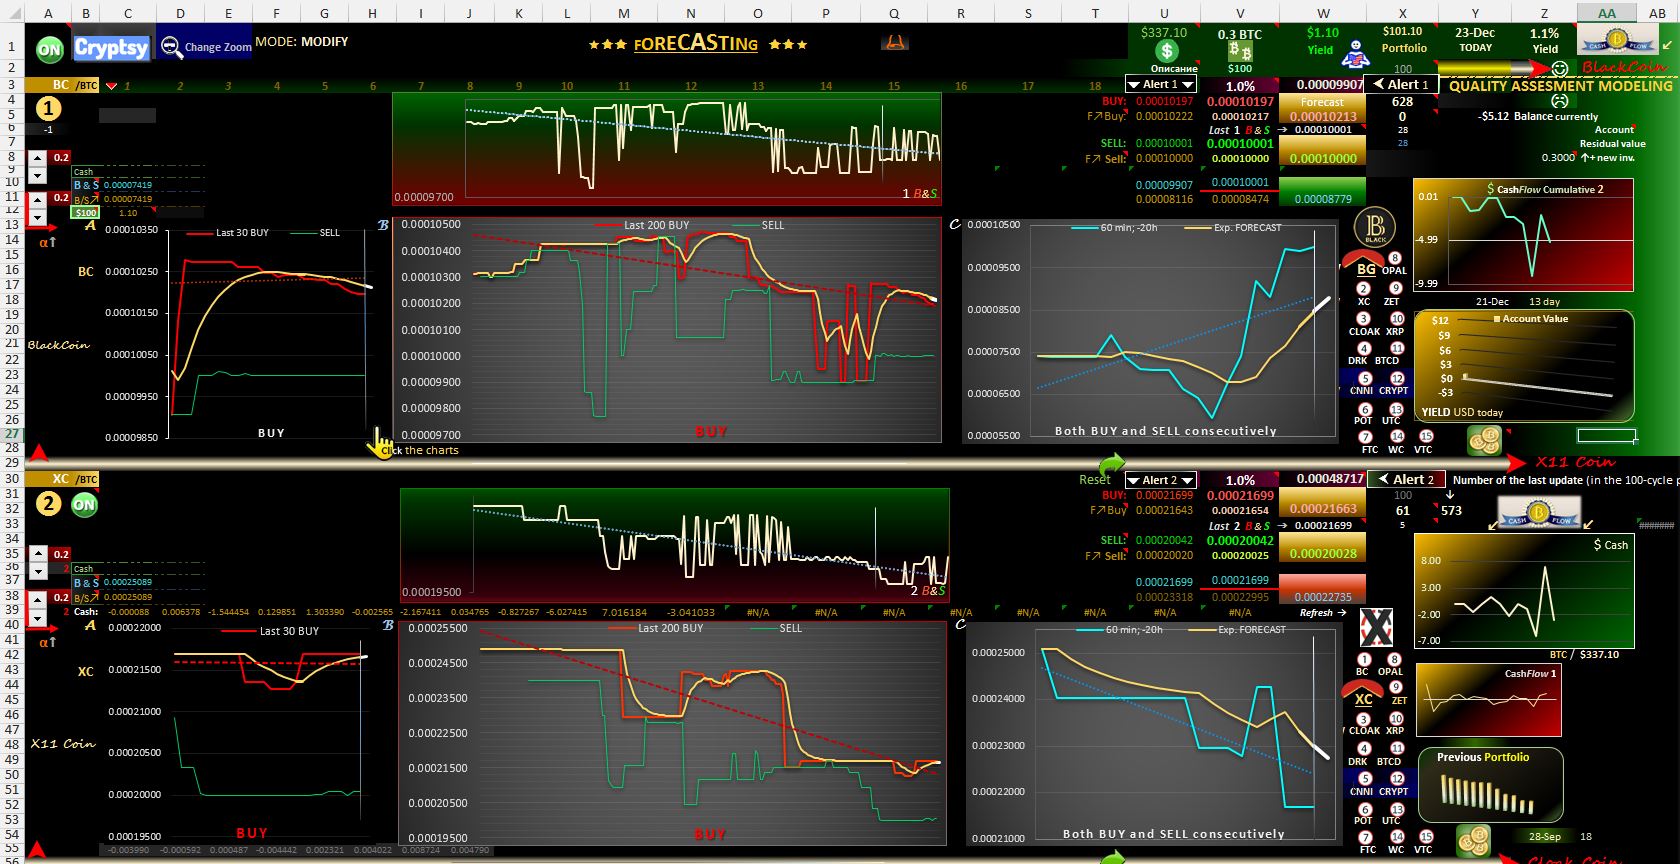Screen dimensions: 1680x864
Task: Click the reading figure icon beside Yield
Action: pyautogui.click(x=1356, y=54)
